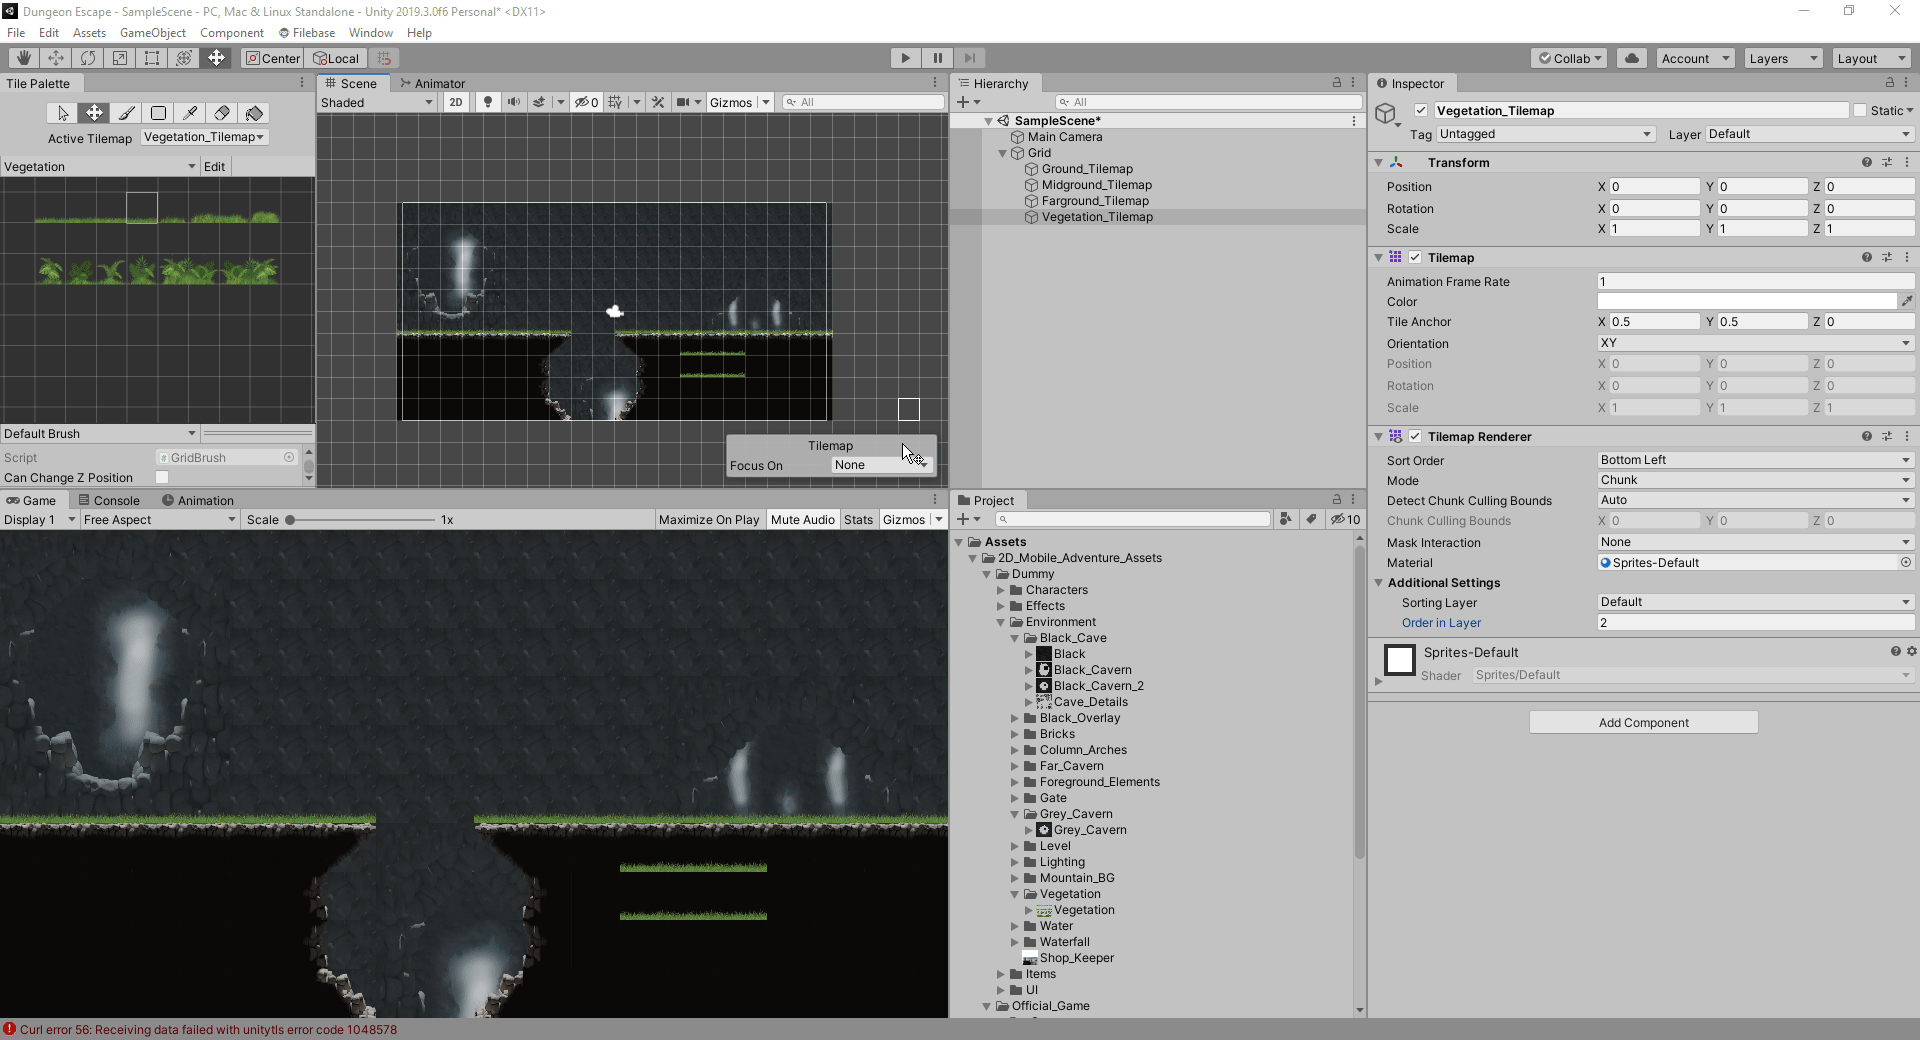Toggle Vegetation_Tilemap active checkbox
This screenshot has height=1040, width=1920.
coord(1420,110)
